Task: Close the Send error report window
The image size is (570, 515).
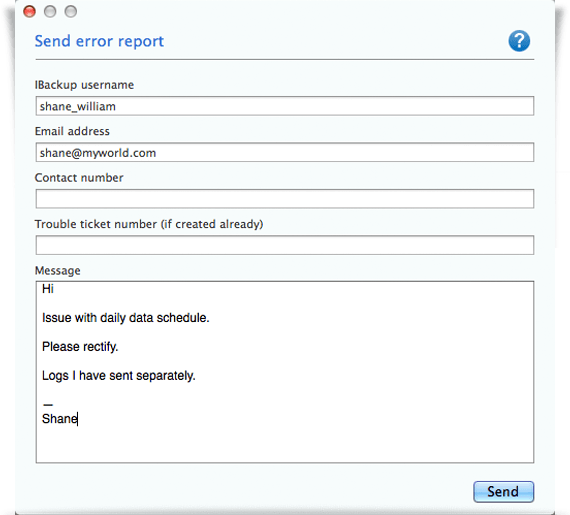Action: click(29, 12)
